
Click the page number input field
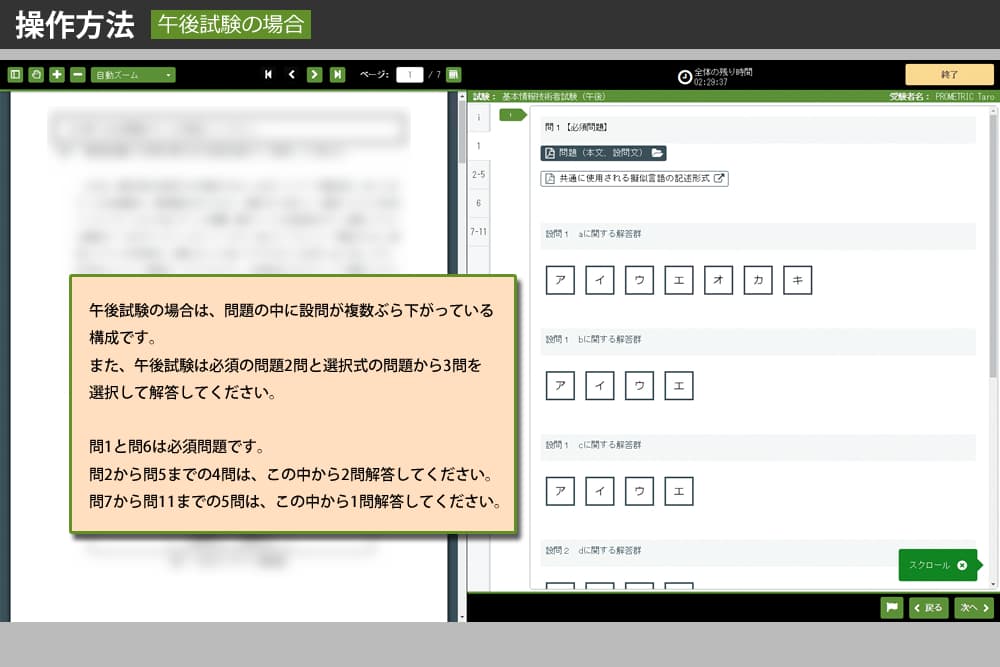[x=409, y=75]
